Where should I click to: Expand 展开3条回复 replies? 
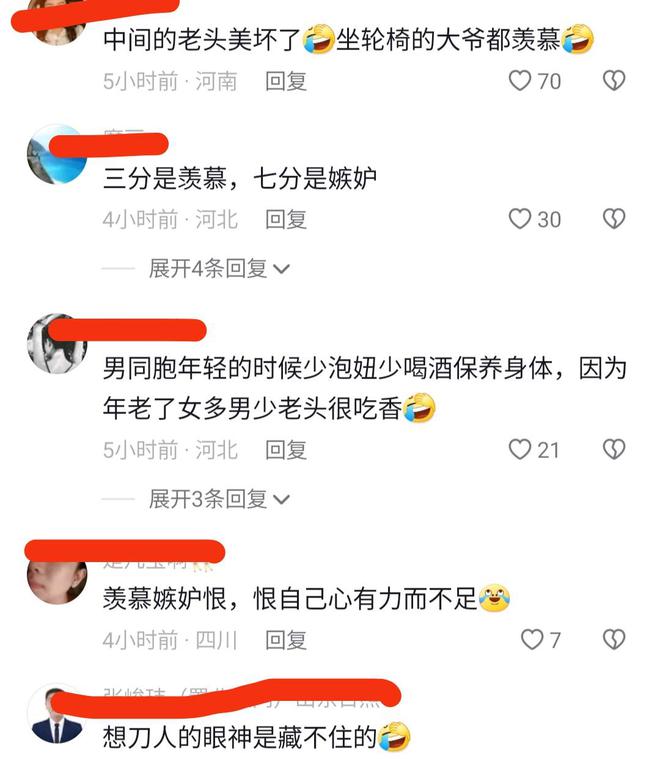219,499
